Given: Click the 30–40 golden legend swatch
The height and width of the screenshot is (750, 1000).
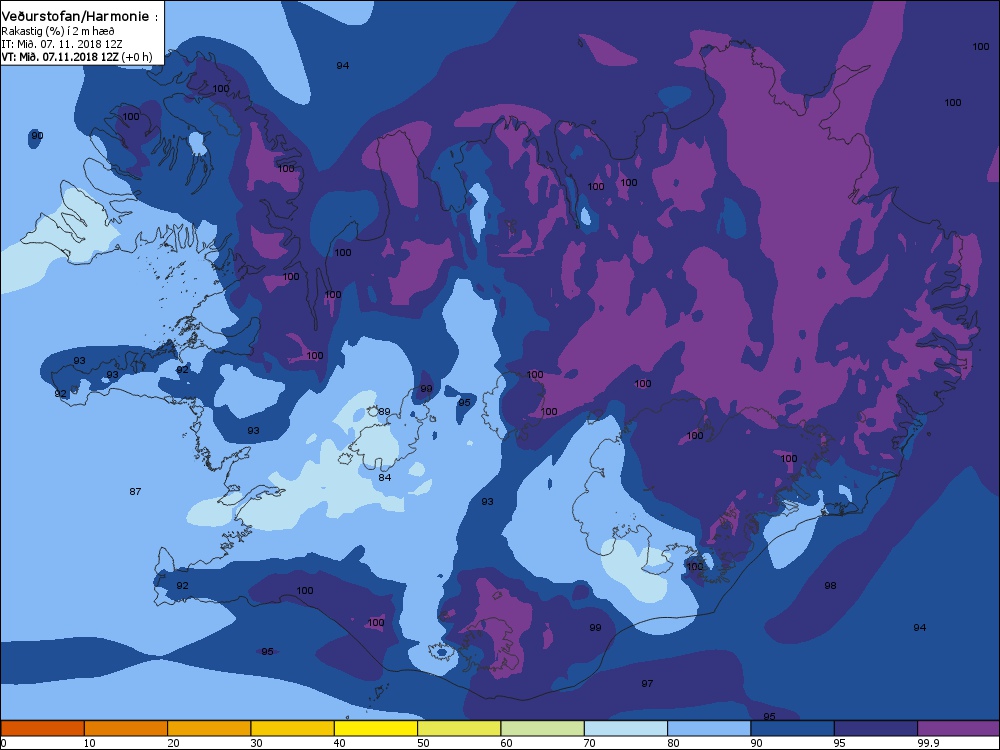Looking at the screenshot, I should (293, 728).
